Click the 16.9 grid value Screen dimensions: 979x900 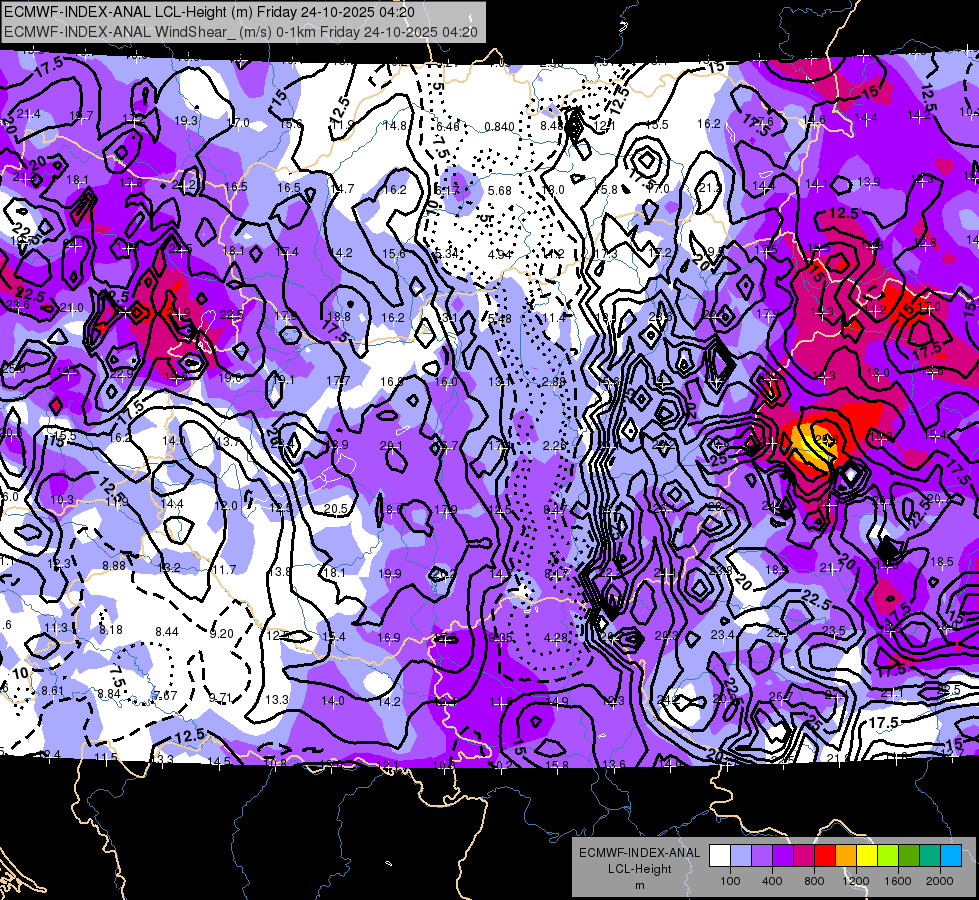[389, 638]
